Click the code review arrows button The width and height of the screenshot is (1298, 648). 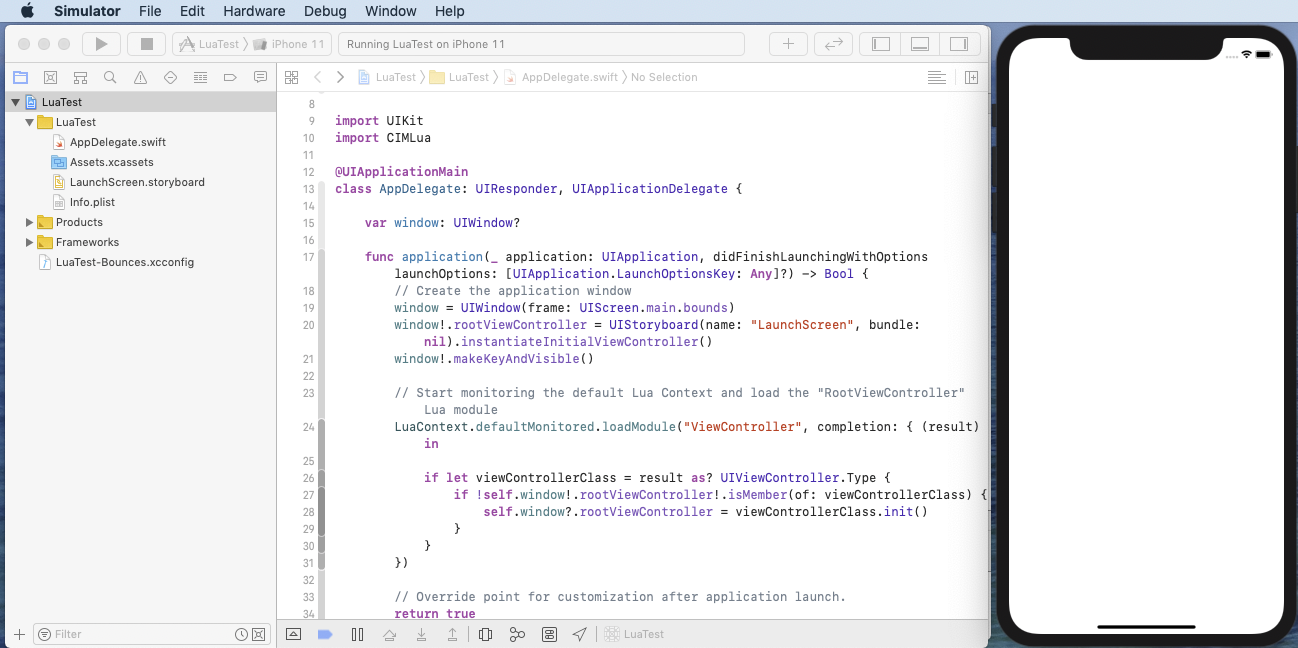point(832,44)
